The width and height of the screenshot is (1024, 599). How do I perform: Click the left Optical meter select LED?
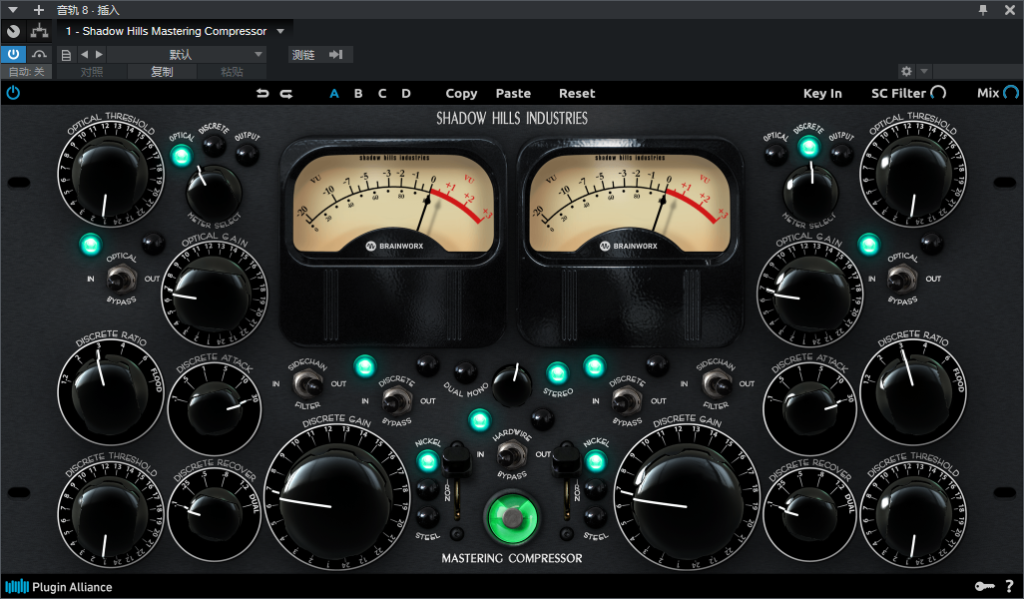tap(182, 155)
